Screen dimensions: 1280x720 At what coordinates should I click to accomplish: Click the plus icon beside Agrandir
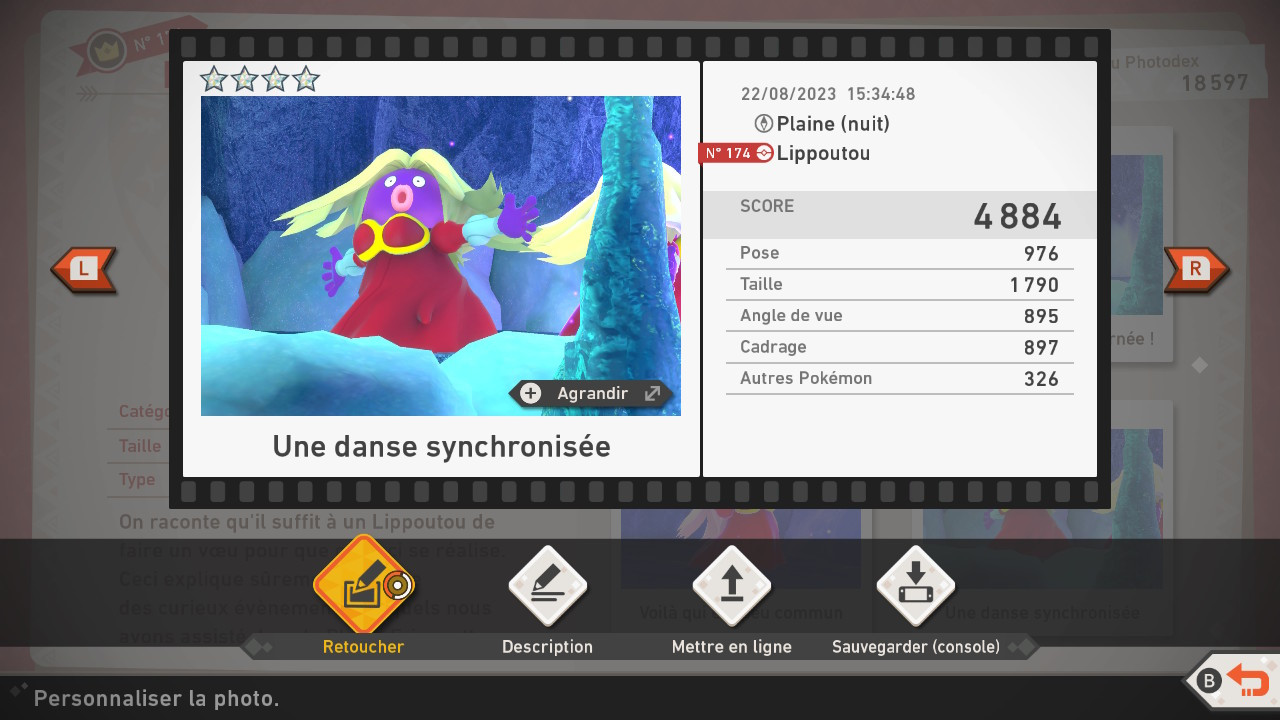[531, 393]
